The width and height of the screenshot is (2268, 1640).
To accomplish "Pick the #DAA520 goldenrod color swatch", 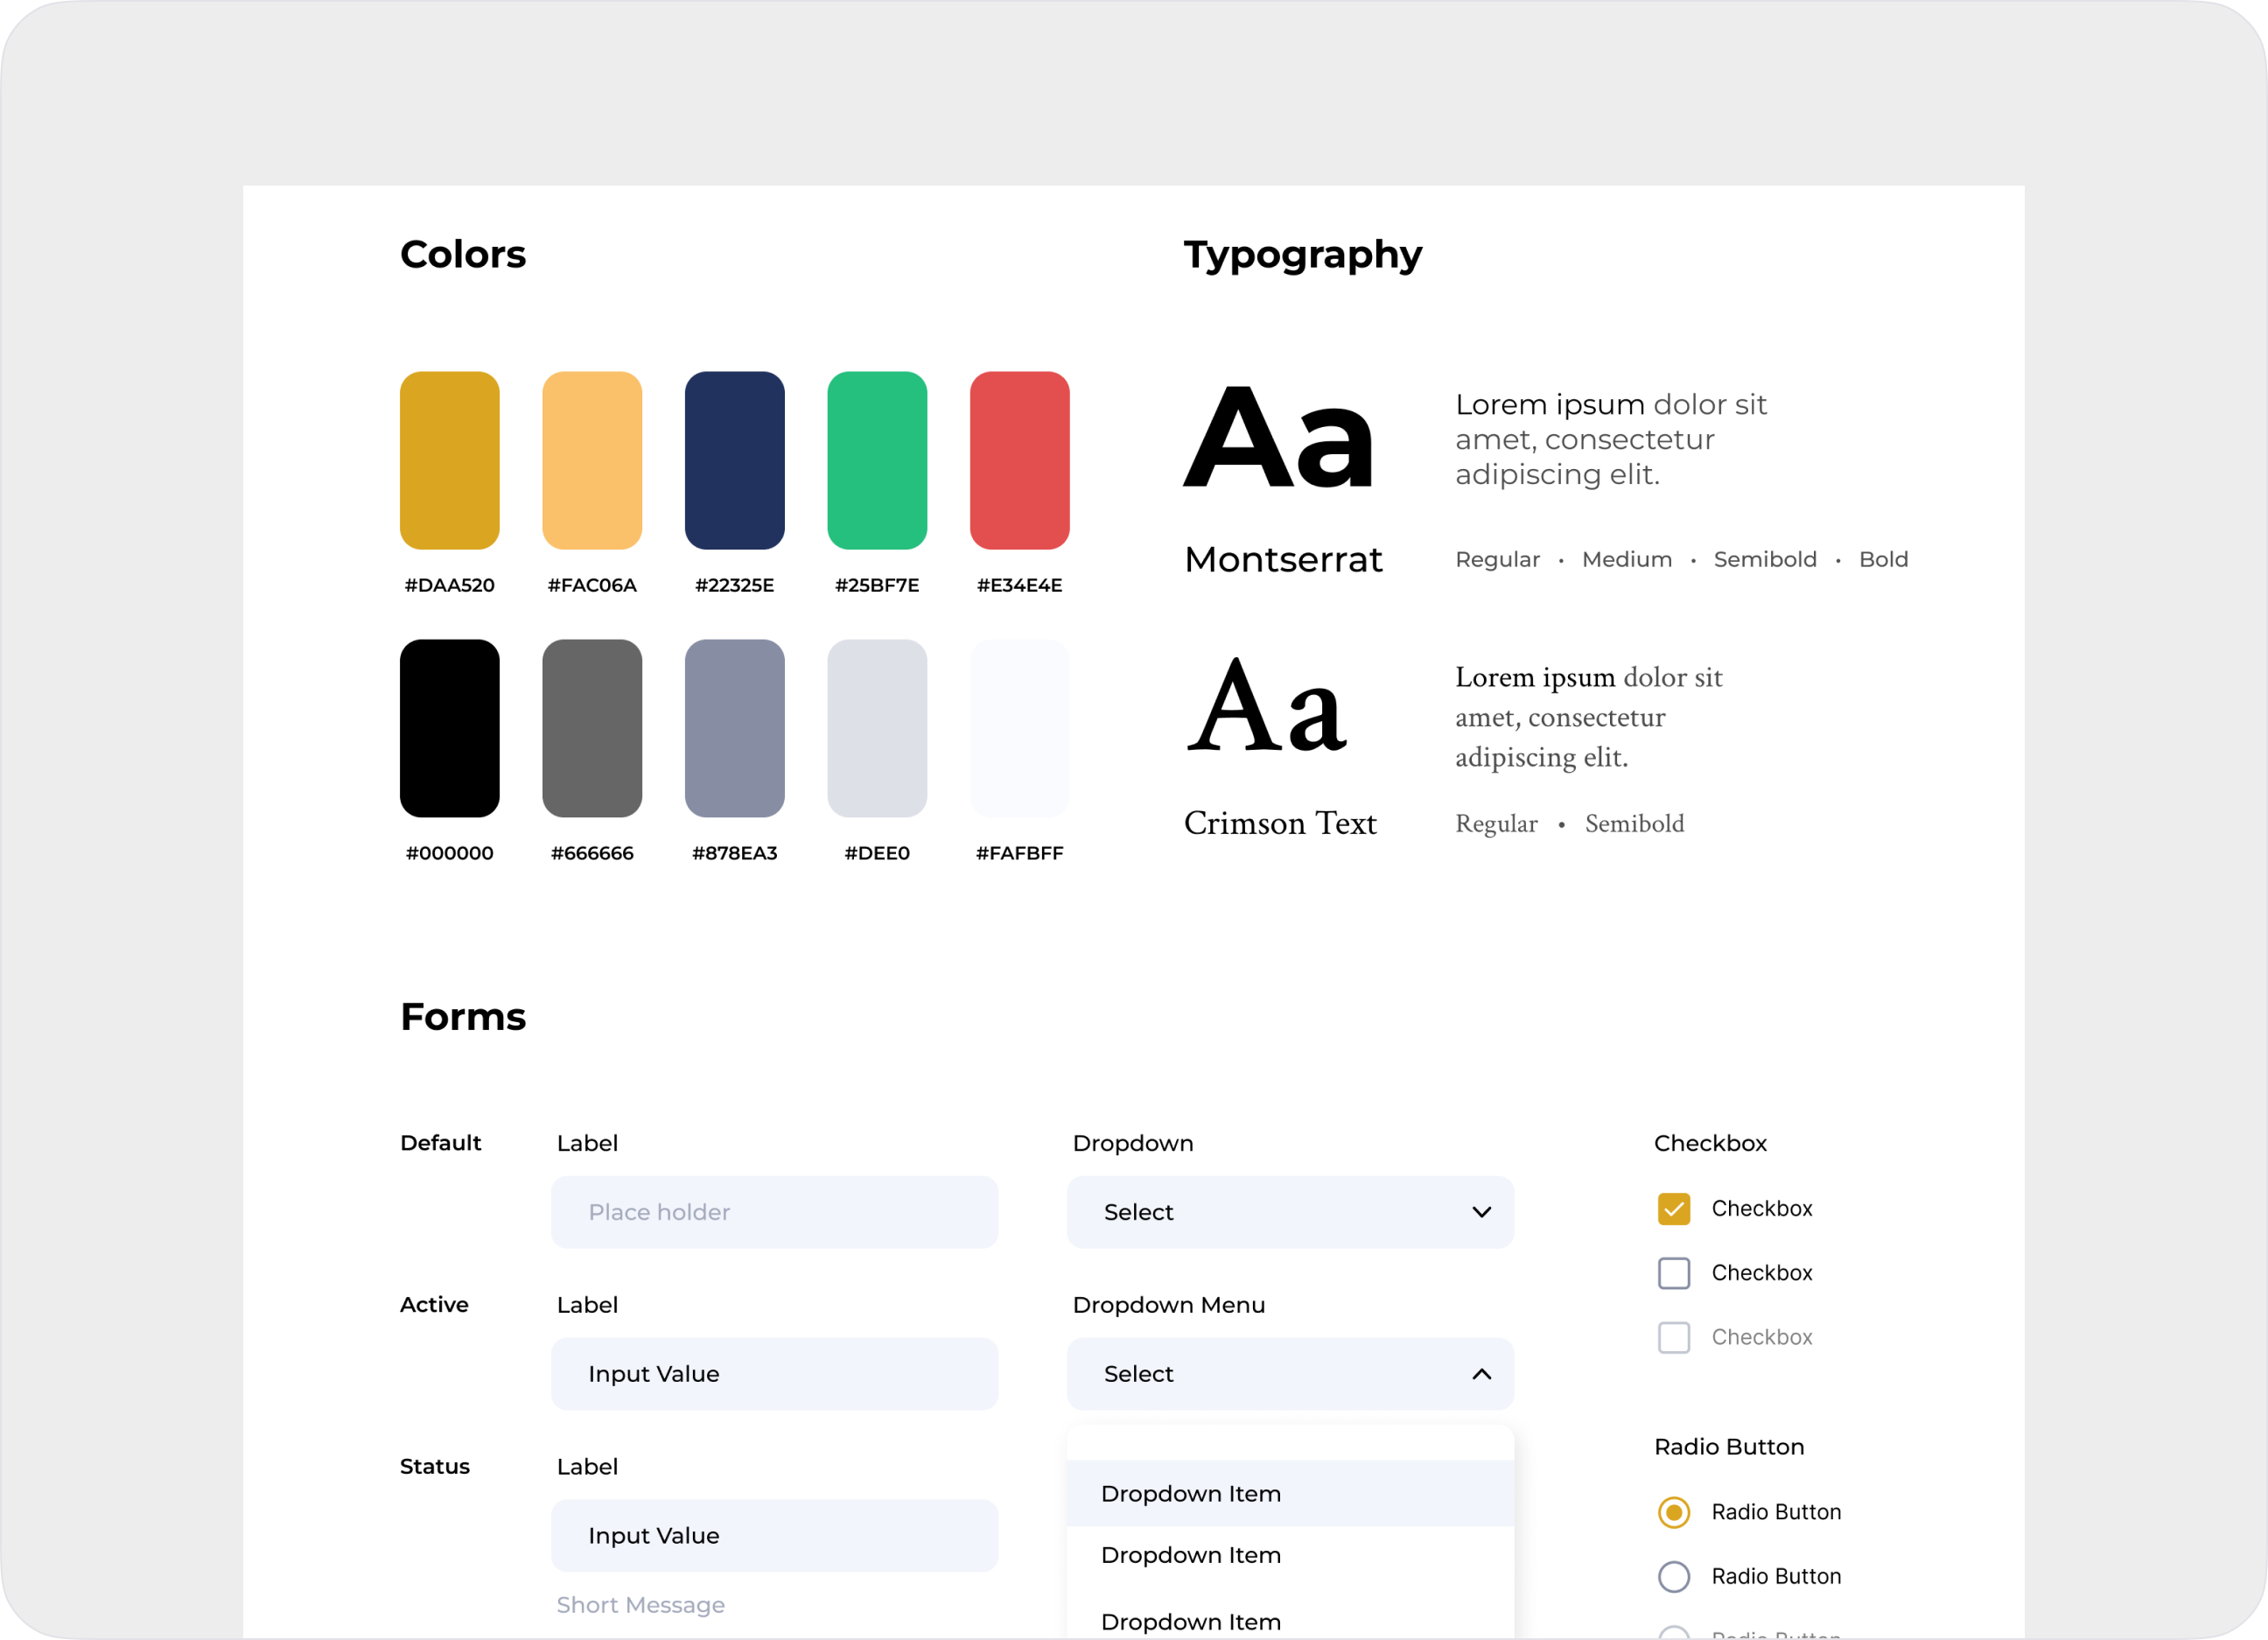I will pyautogui.click(x=449, y=460).
